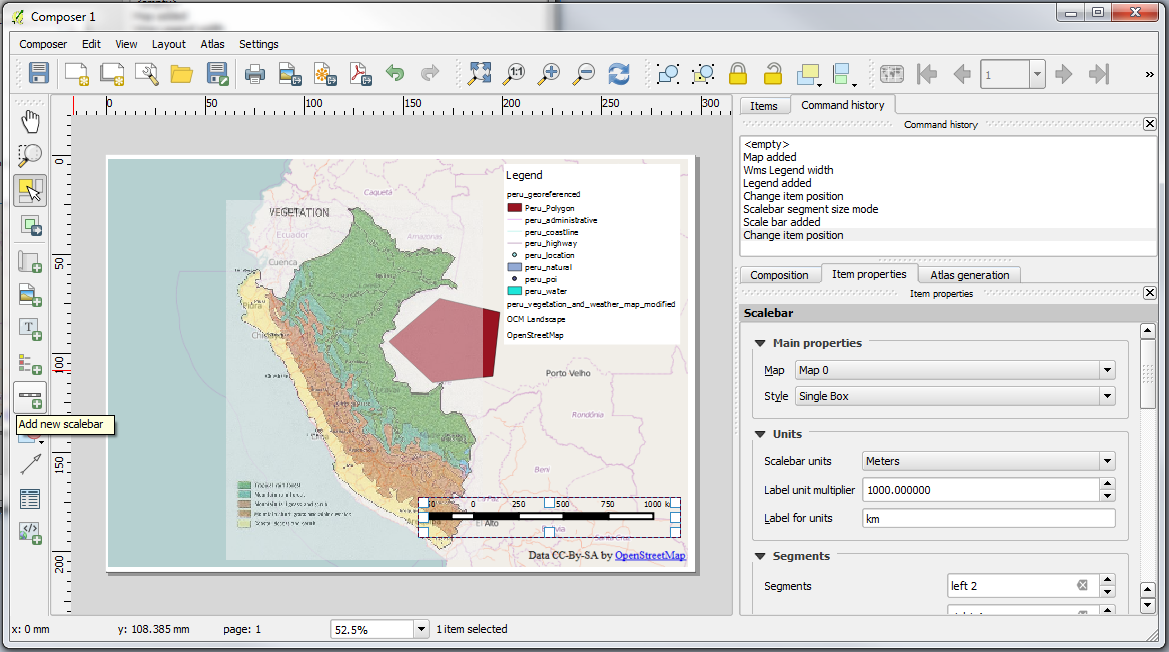The image size is (1169, 652).
Task: Click the Add new scalebar tool
Action: point(30,397)
